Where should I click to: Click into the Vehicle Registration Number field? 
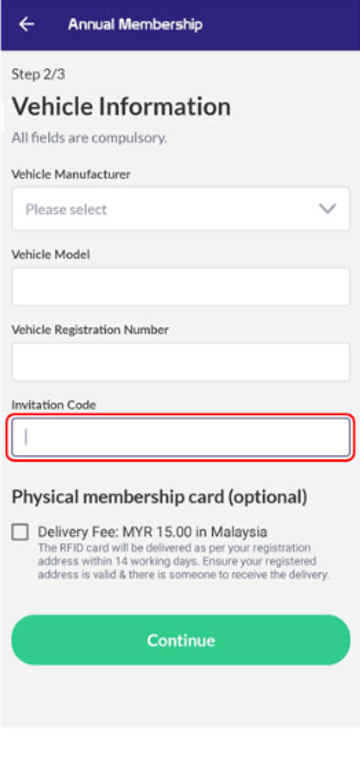(x=181, y=362)
